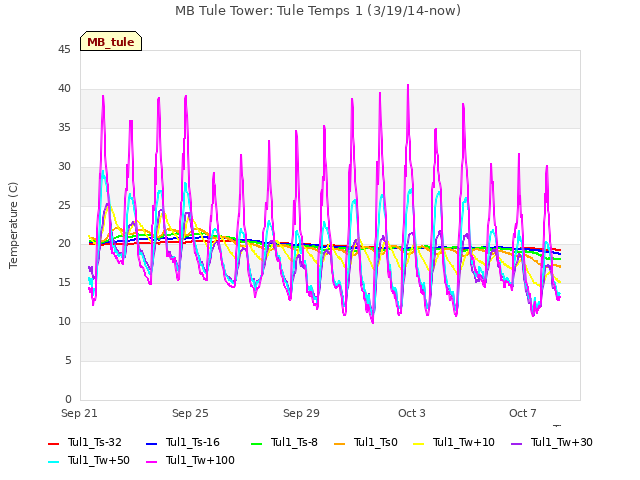
Task: Select the Tul1_Ts-16 legend label
Action: pyautogui.click(x=193, y=442)
